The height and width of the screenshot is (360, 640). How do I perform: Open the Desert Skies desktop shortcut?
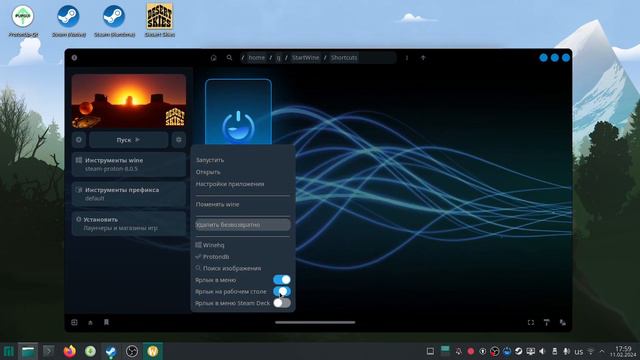click(x=160, y=20)
